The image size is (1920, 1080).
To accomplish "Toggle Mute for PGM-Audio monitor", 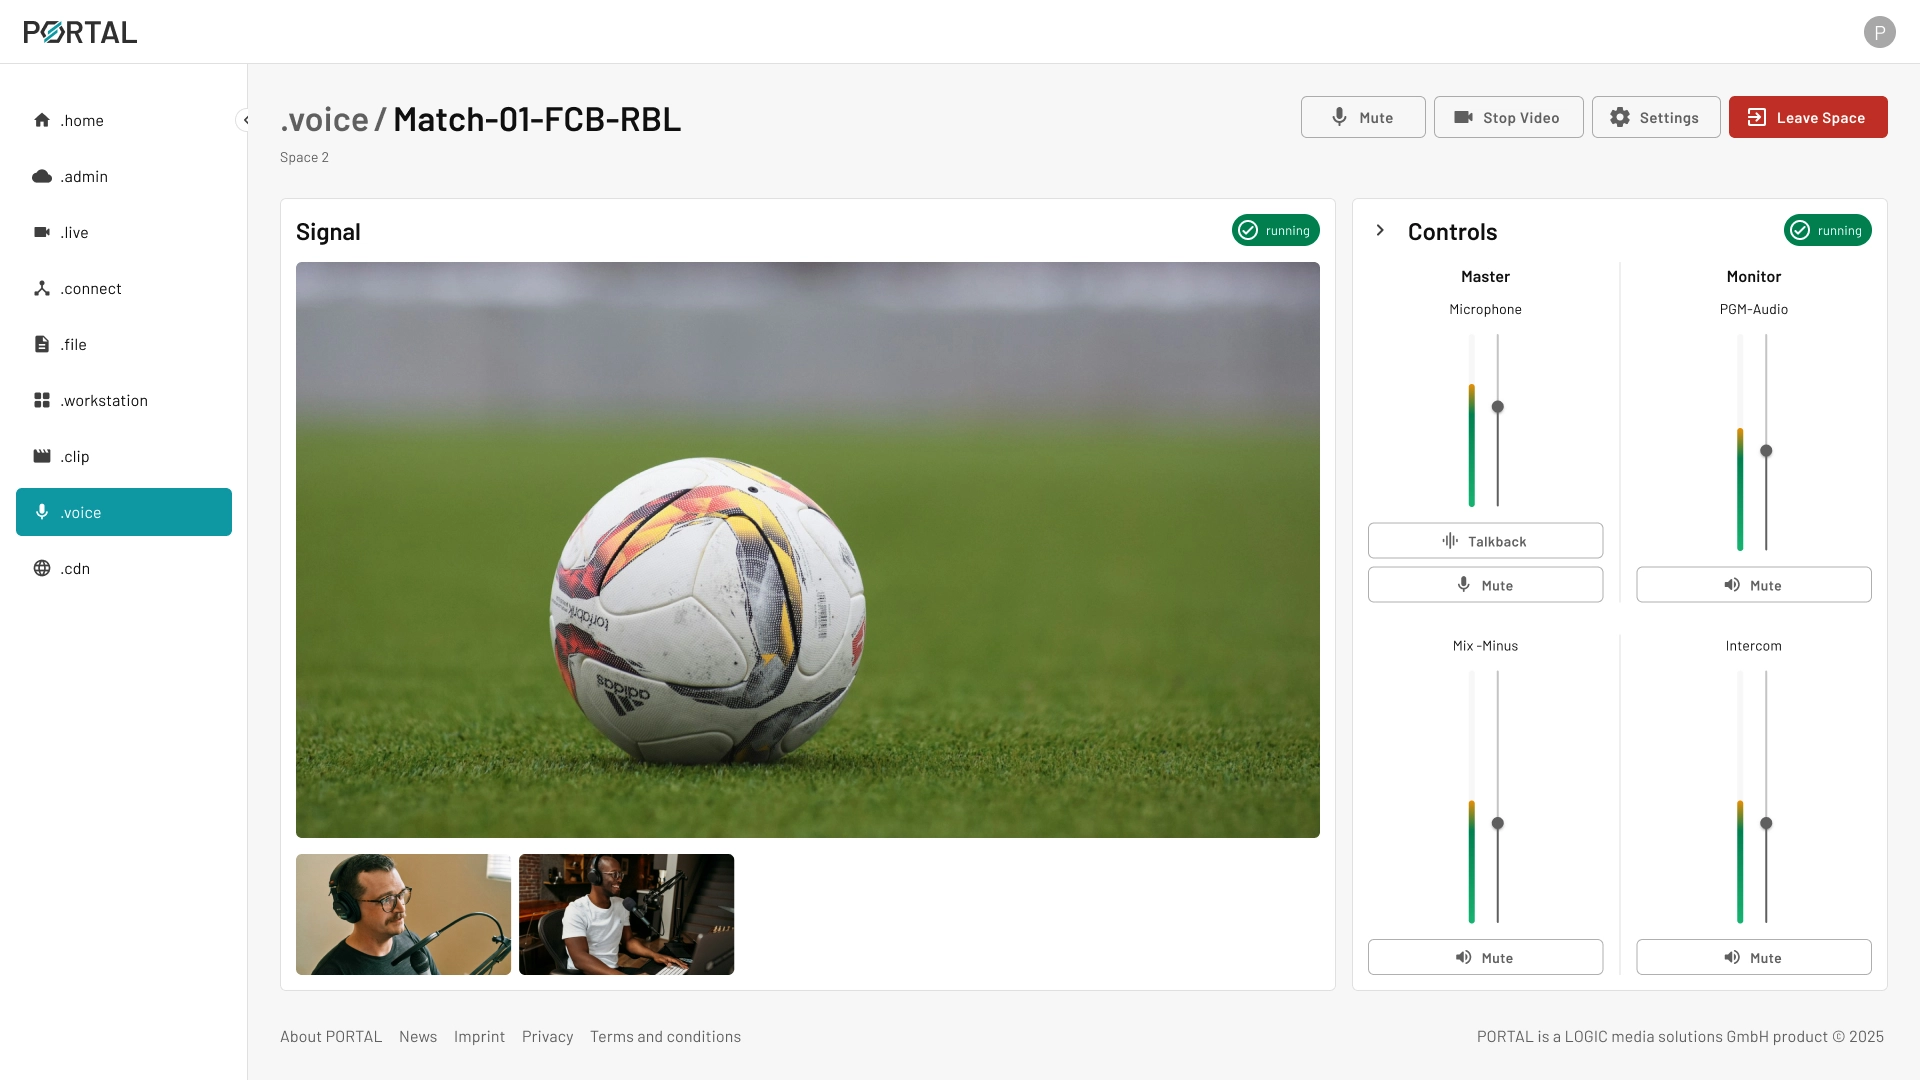I will pos(1753,585).
